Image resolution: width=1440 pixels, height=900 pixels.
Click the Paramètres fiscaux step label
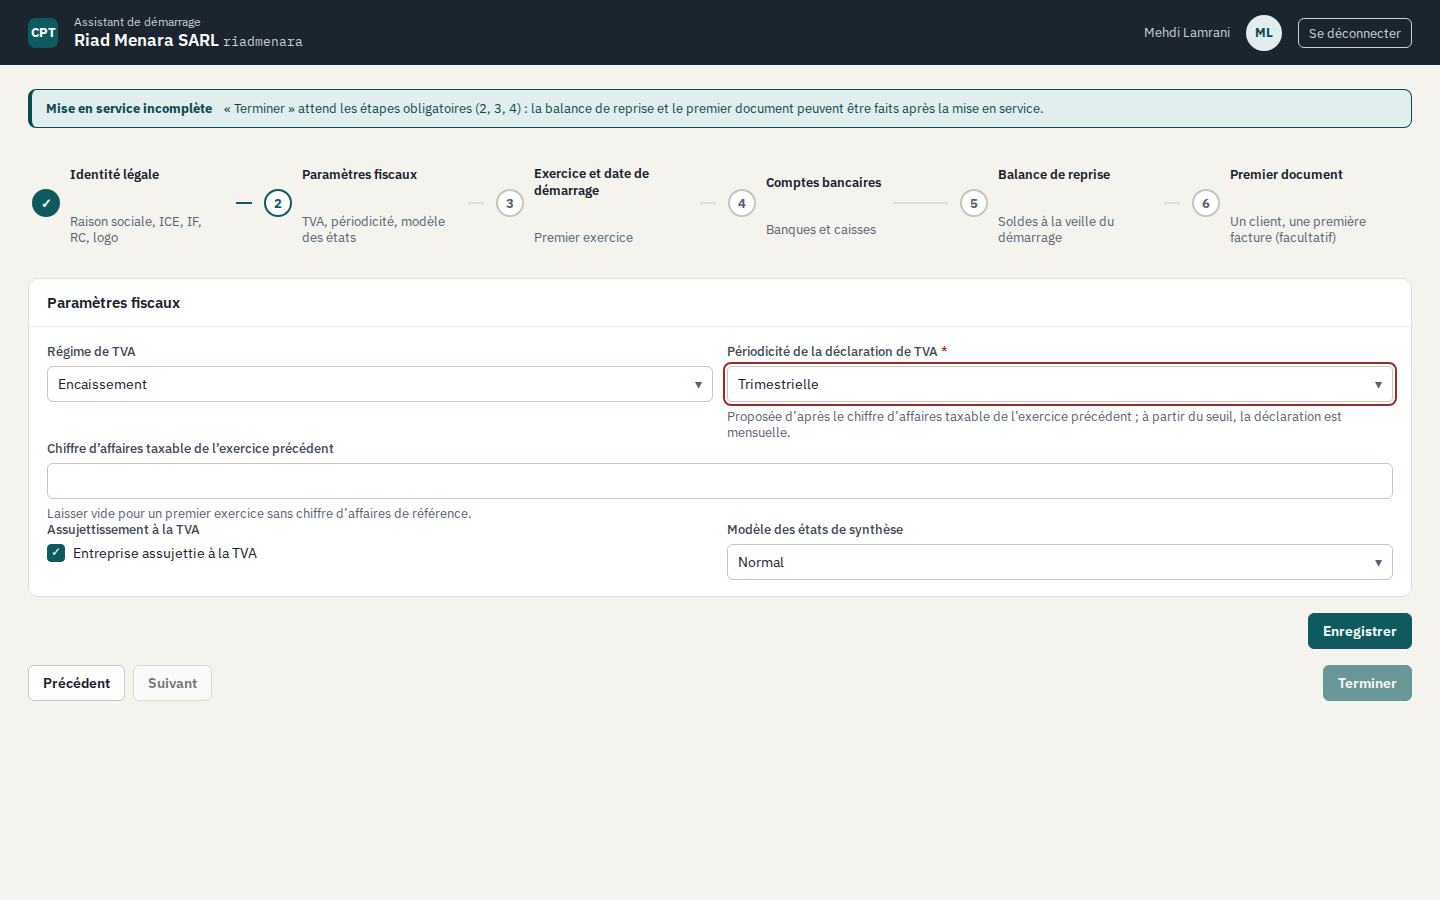click(x=359, y=174)
